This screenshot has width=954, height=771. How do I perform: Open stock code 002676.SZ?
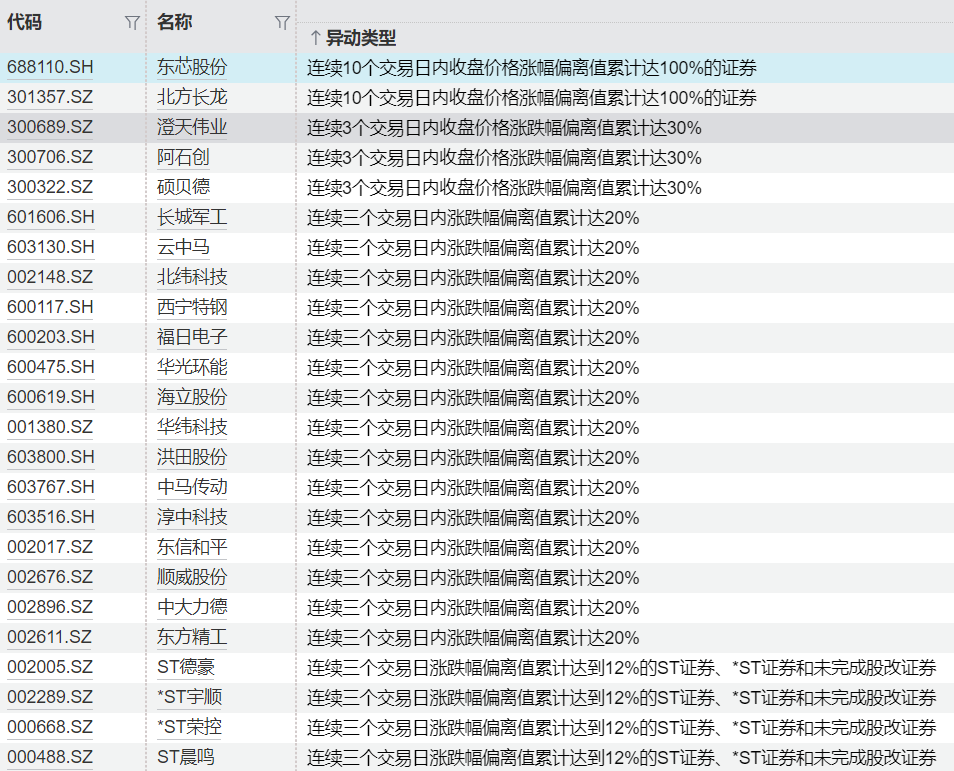50,577
